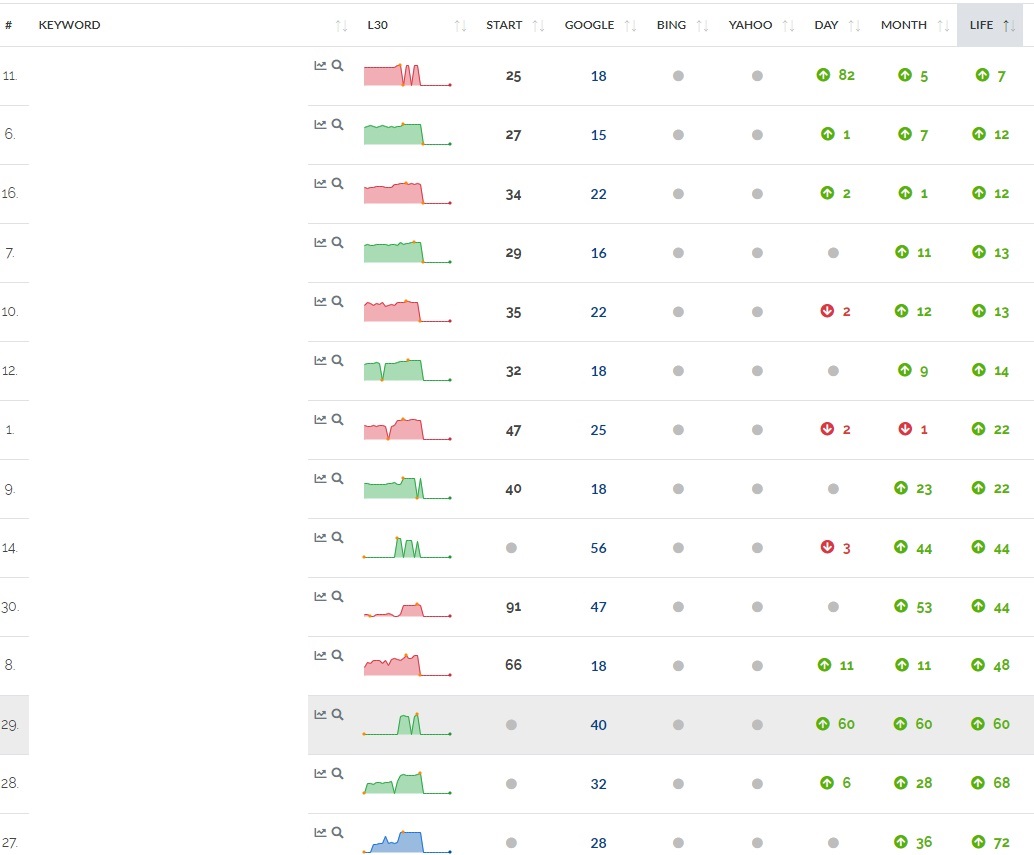Click the magnifier icon in row 30

pos(338,596)
